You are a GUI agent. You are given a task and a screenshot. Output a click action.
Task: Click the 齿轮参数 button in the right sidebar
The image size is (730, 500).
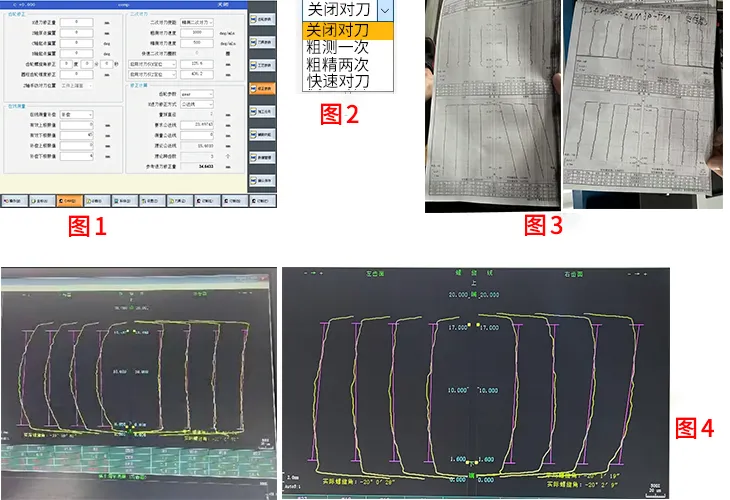[x=261, y=20]
